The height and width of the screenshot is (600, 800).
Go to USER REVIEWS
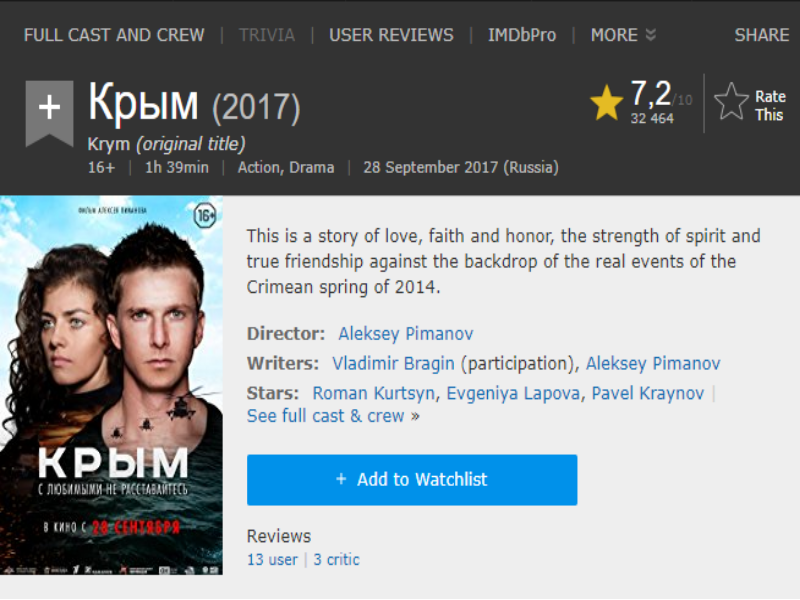point(391,35)
